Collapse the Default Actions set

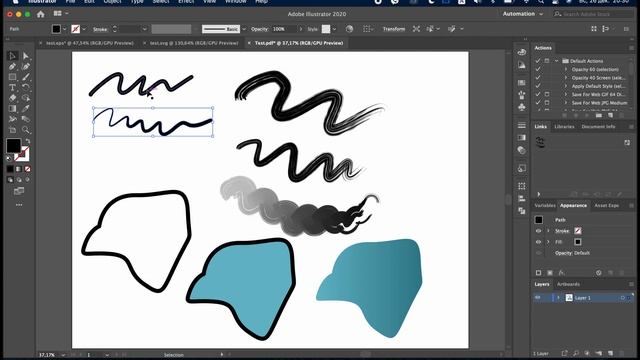tap(556, 61)
